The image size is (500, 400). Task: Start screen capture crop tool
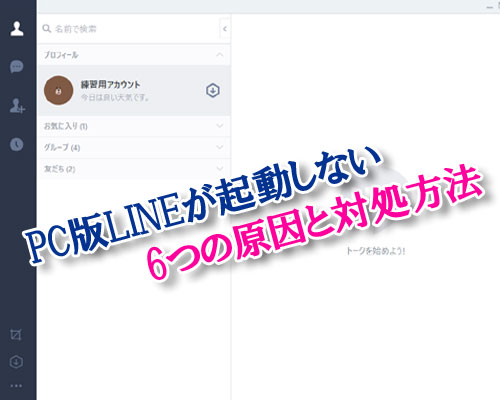click(16, 335)
